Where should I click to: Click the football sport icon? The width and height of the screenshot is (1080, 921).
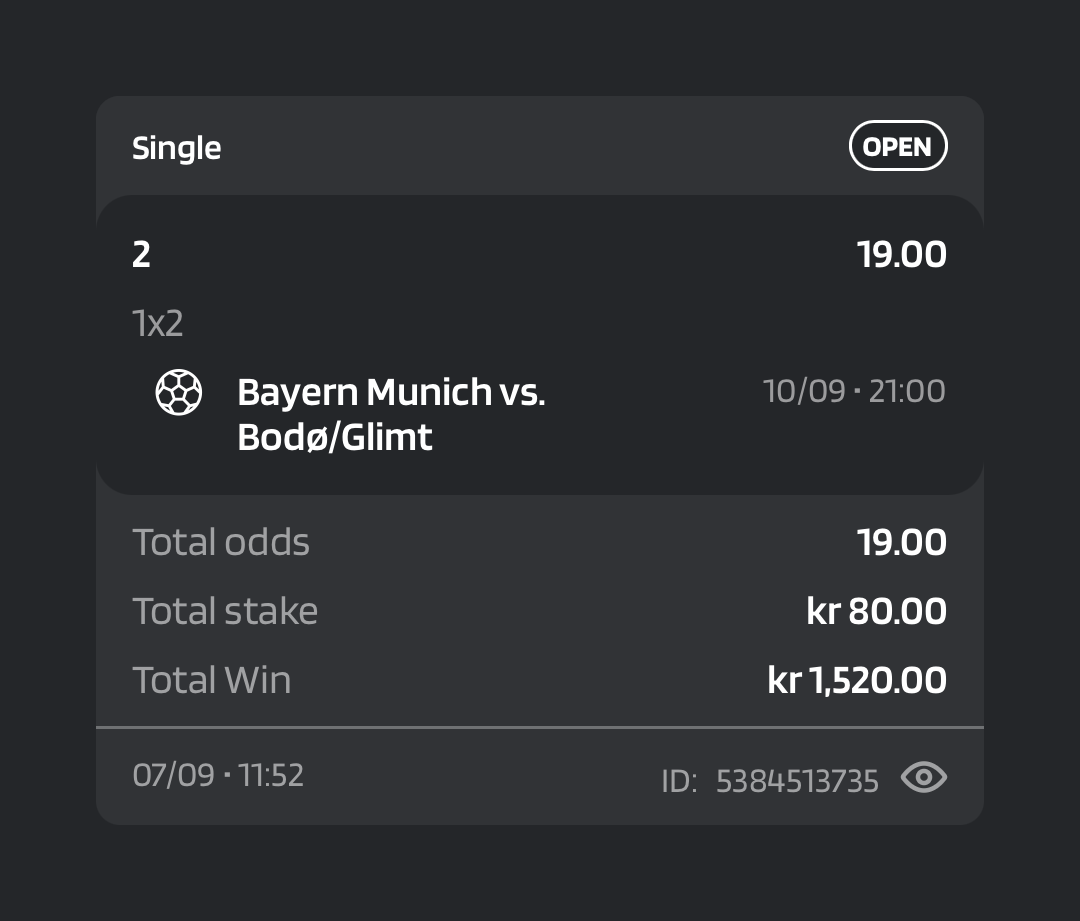tap(178, 393)
